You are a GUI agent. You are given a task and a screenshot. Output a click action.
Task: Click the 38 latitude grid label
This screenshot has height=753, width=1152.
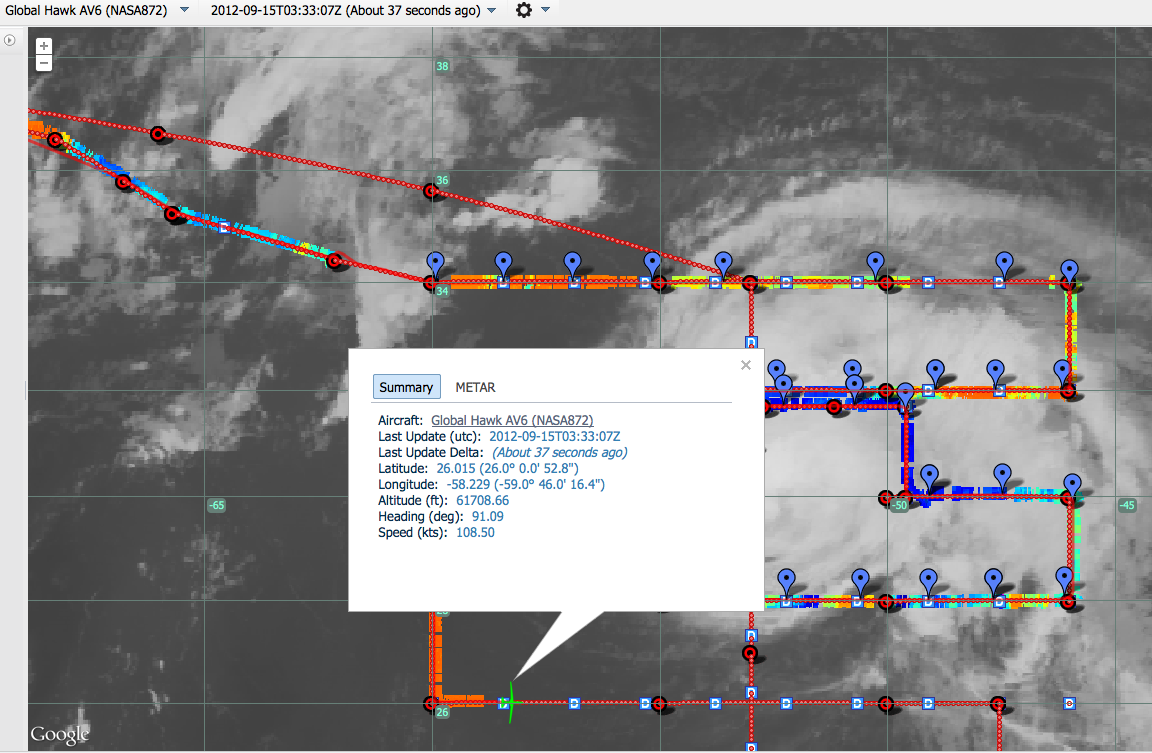[x=442, y=66]
